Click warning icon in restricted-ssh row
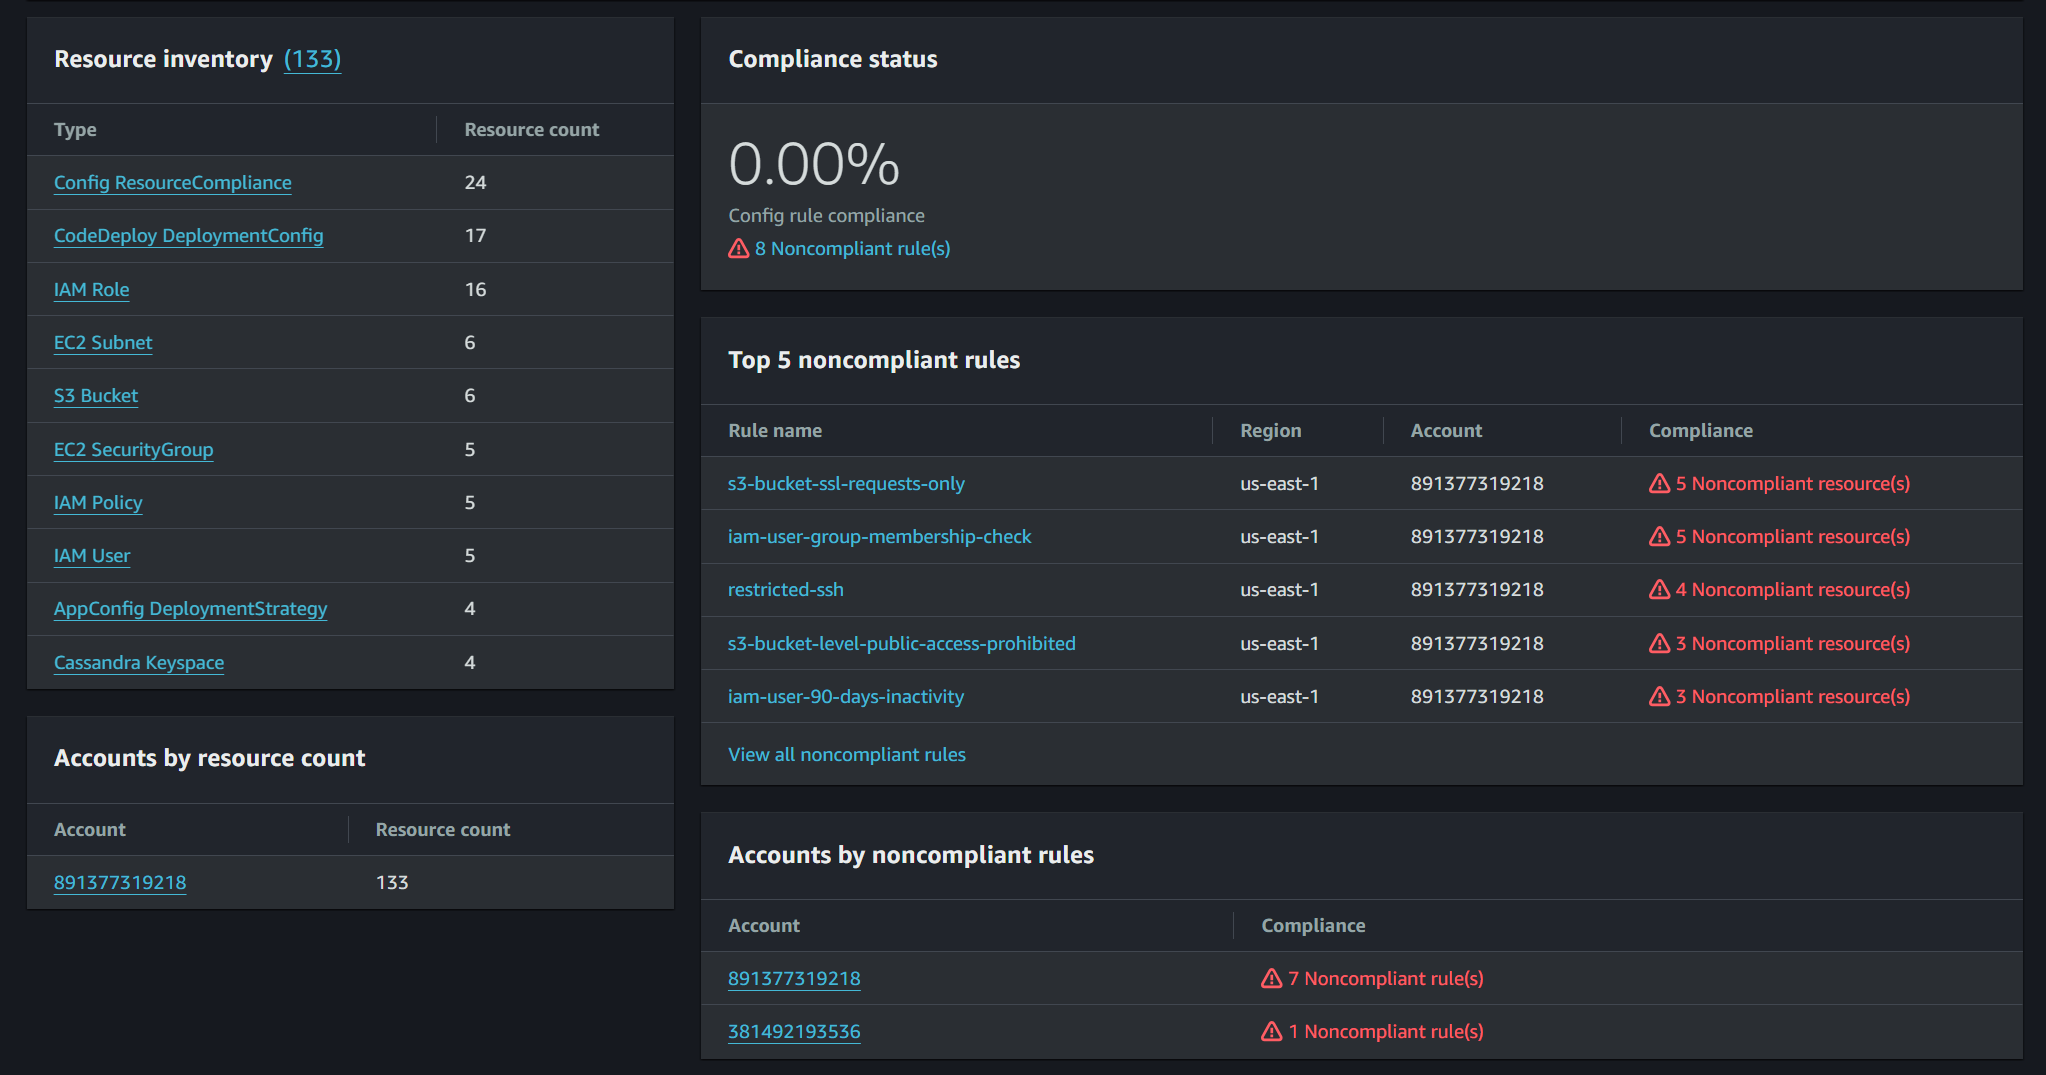The width and height of the screenshot is (2046, 1075). click(1659, 590)
